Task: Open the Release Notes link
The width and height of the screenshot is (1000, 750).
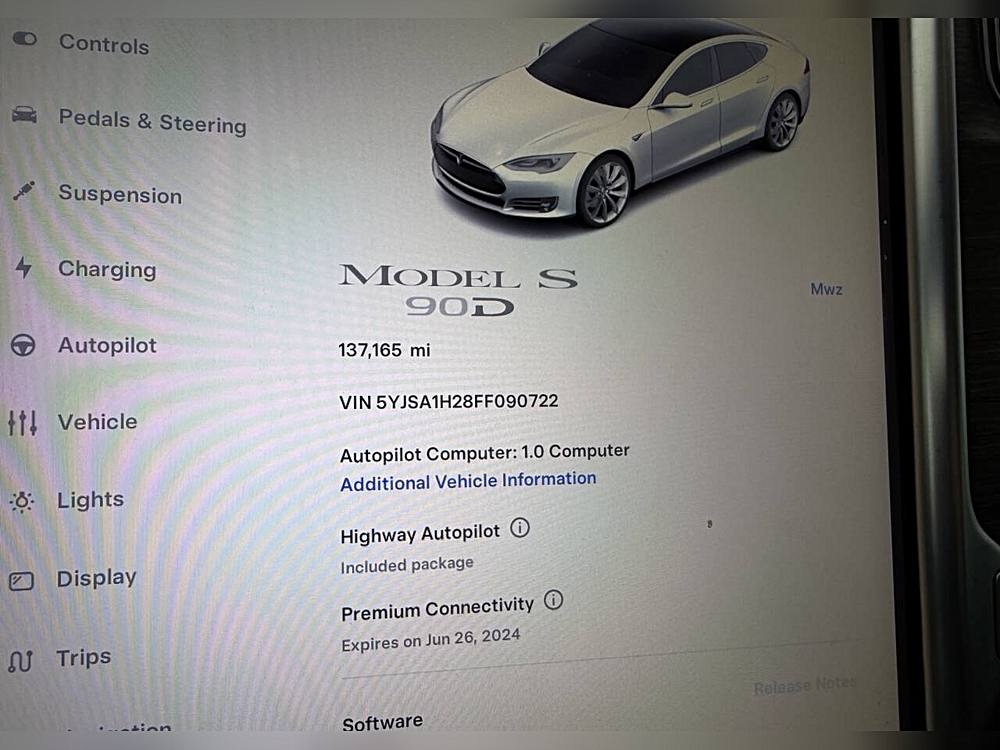Action: click(x=805, y=685)
